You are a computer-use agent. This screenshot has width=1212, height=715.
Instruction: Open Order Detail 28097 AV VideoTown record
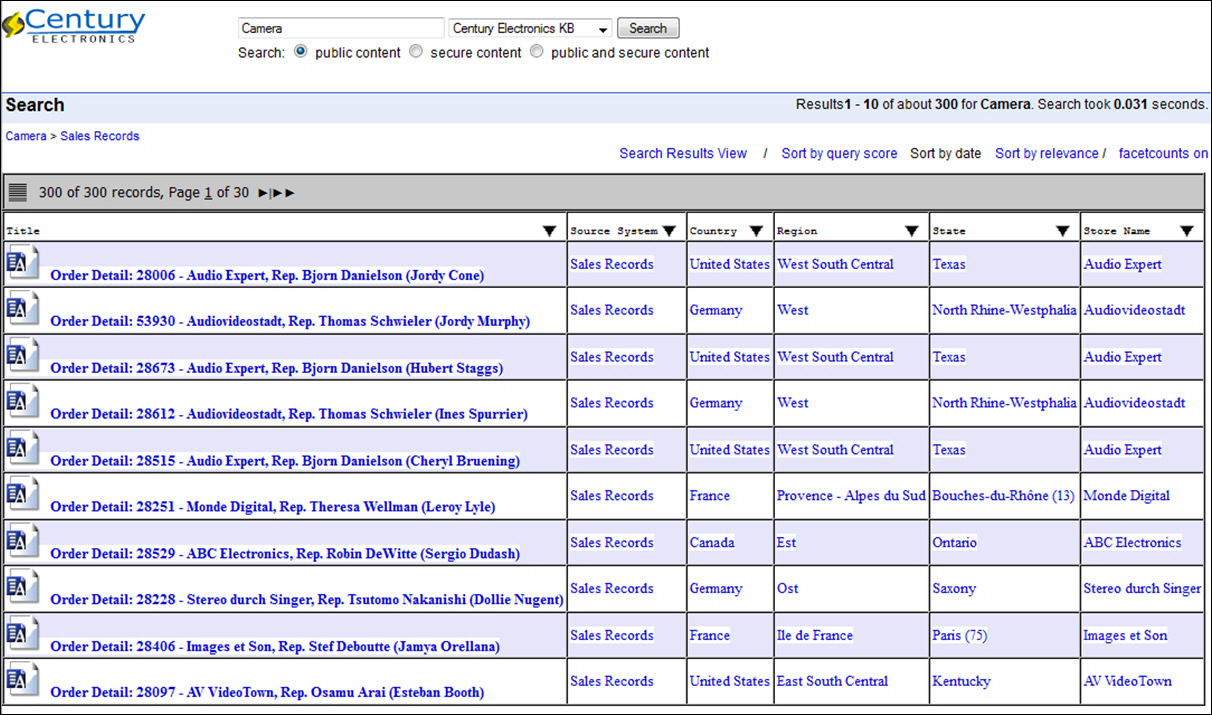tap(267, 692)
